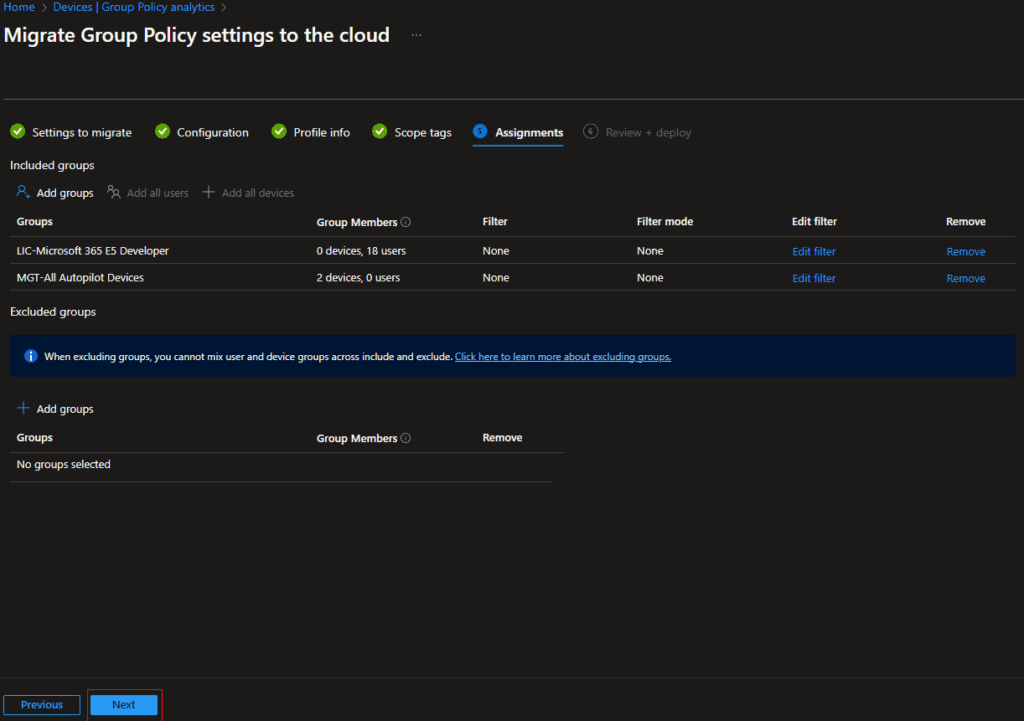Click the Add groups icon under Included groups
The width and height of the screenshot is (1024, 721).
click(24, 192)
